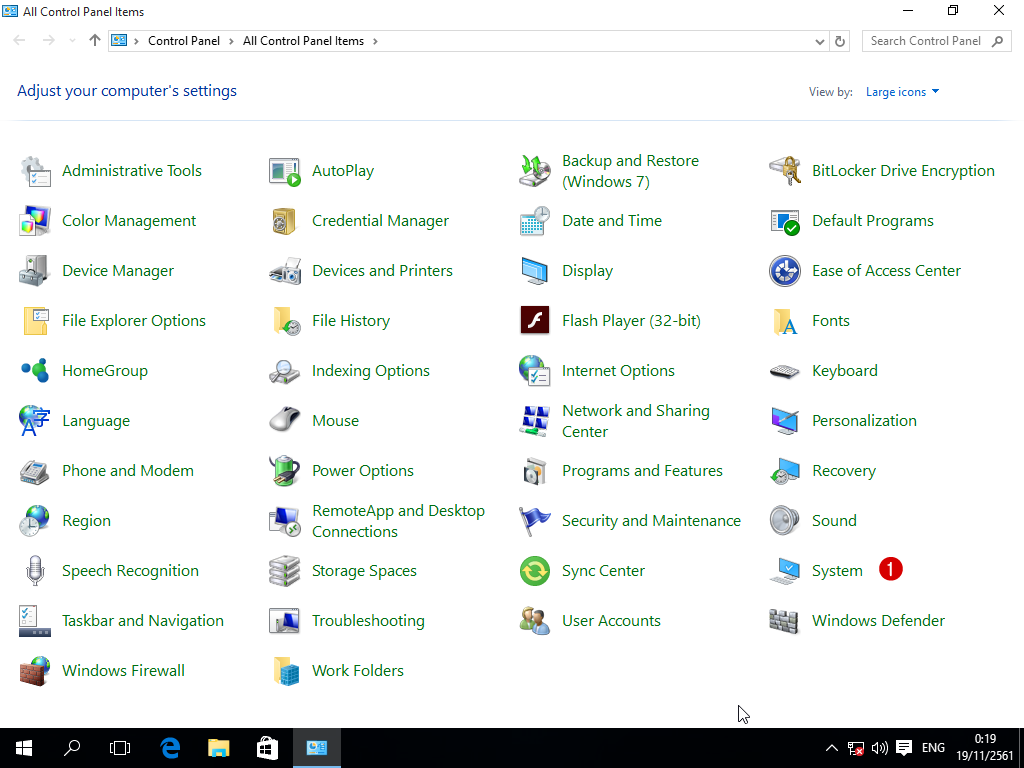
Task: Click the Mouse icon
Action: pyautogui.click(x=285, y=421)
